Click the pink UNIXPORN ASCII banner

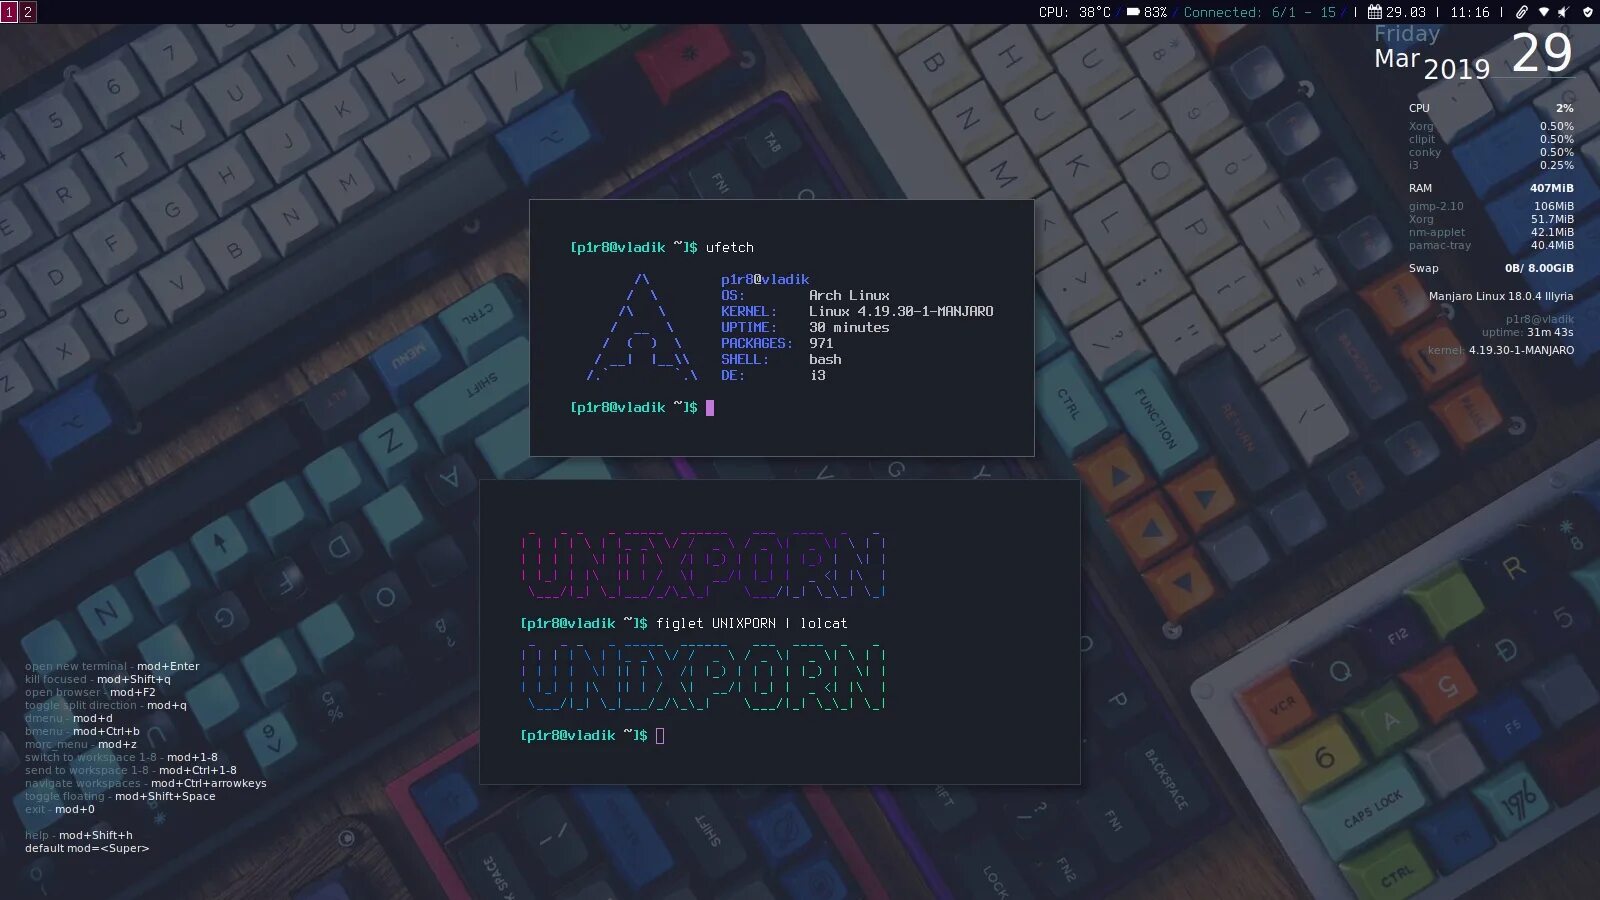(703, 565)
